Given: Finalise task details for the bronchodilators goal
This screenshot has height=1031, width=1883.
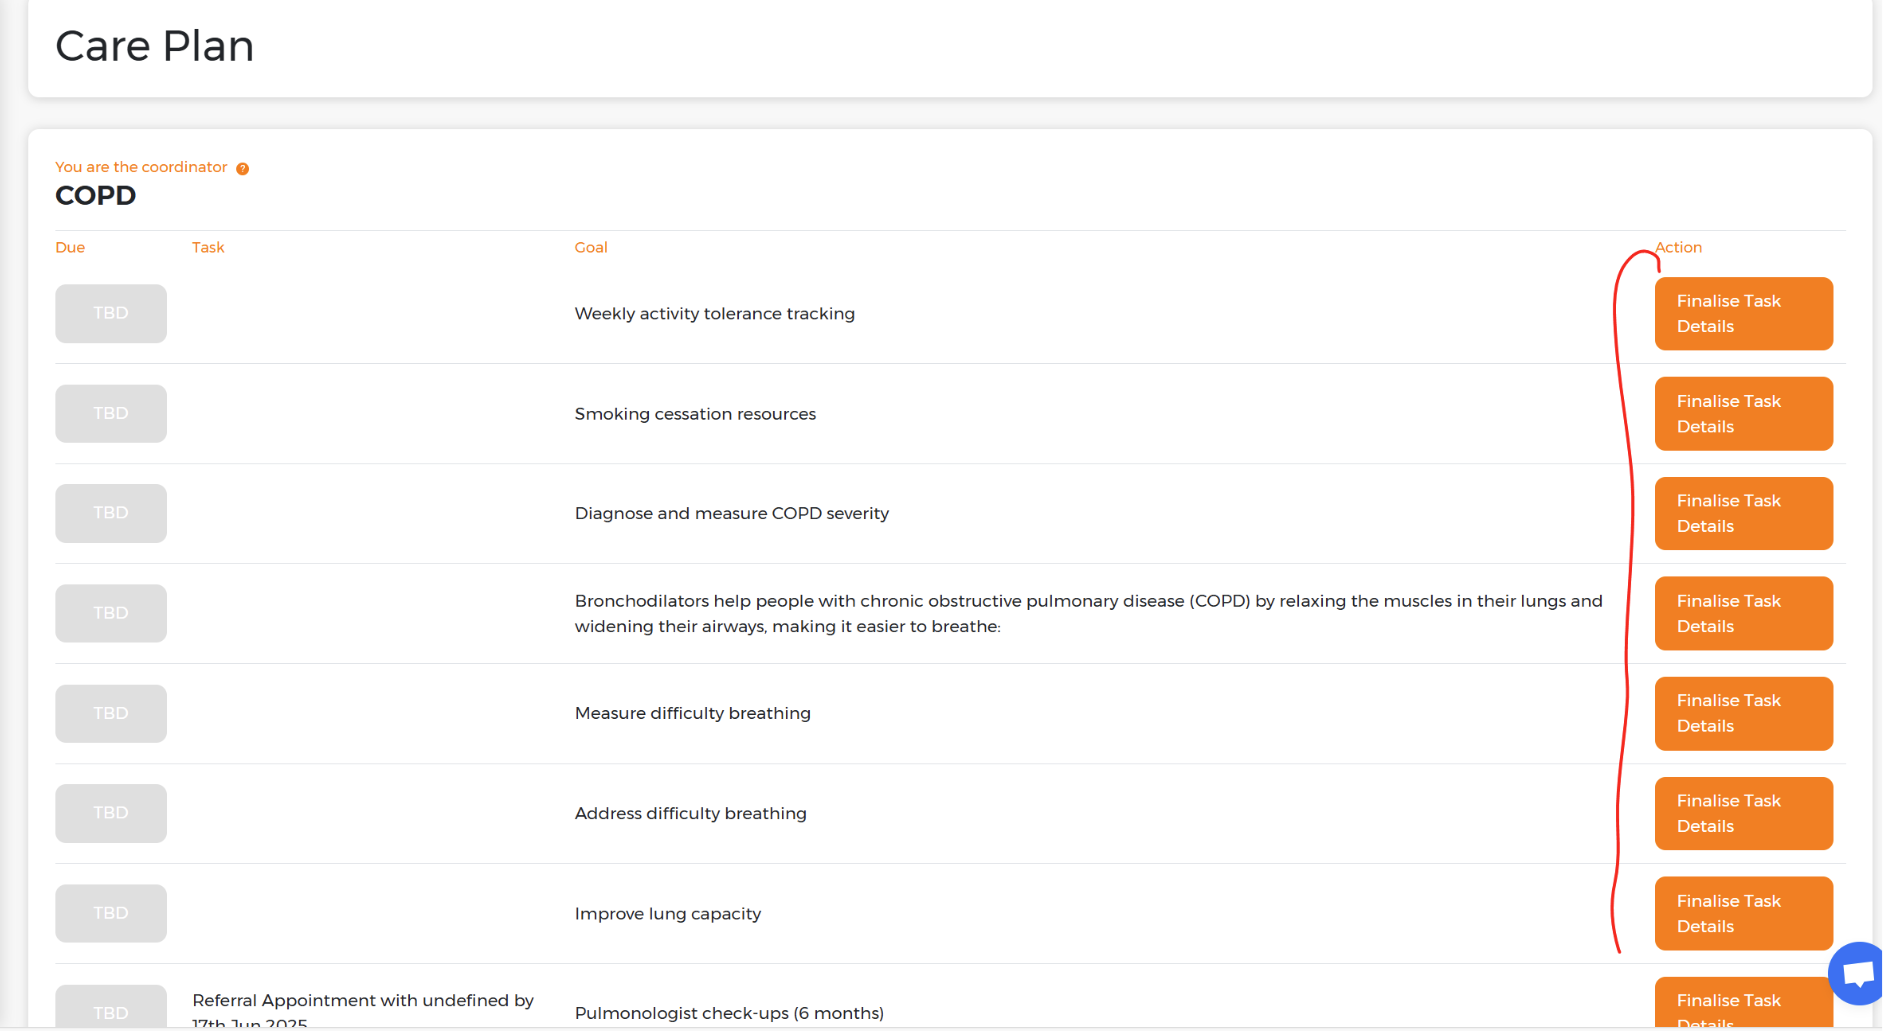Looking at the screenshot, I should (1742, 614).
